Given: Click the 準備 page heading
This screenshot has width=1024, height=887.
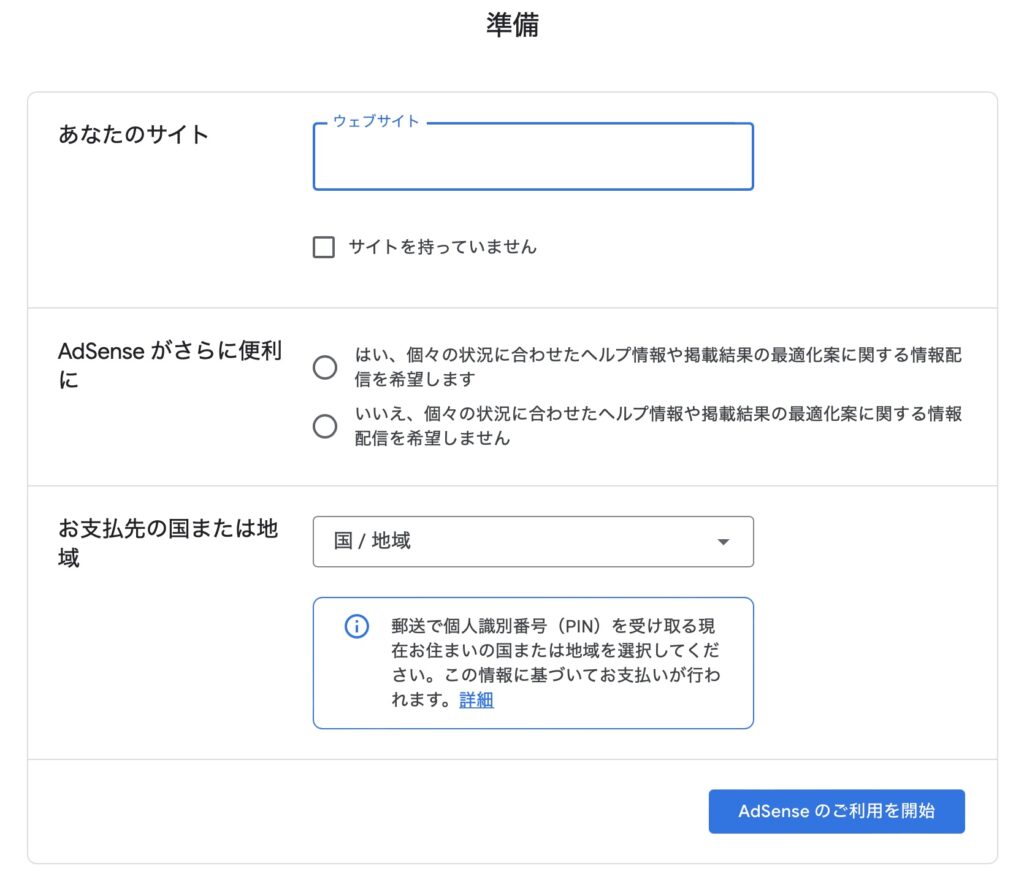Looking at the screenshot, I should 512,25.
